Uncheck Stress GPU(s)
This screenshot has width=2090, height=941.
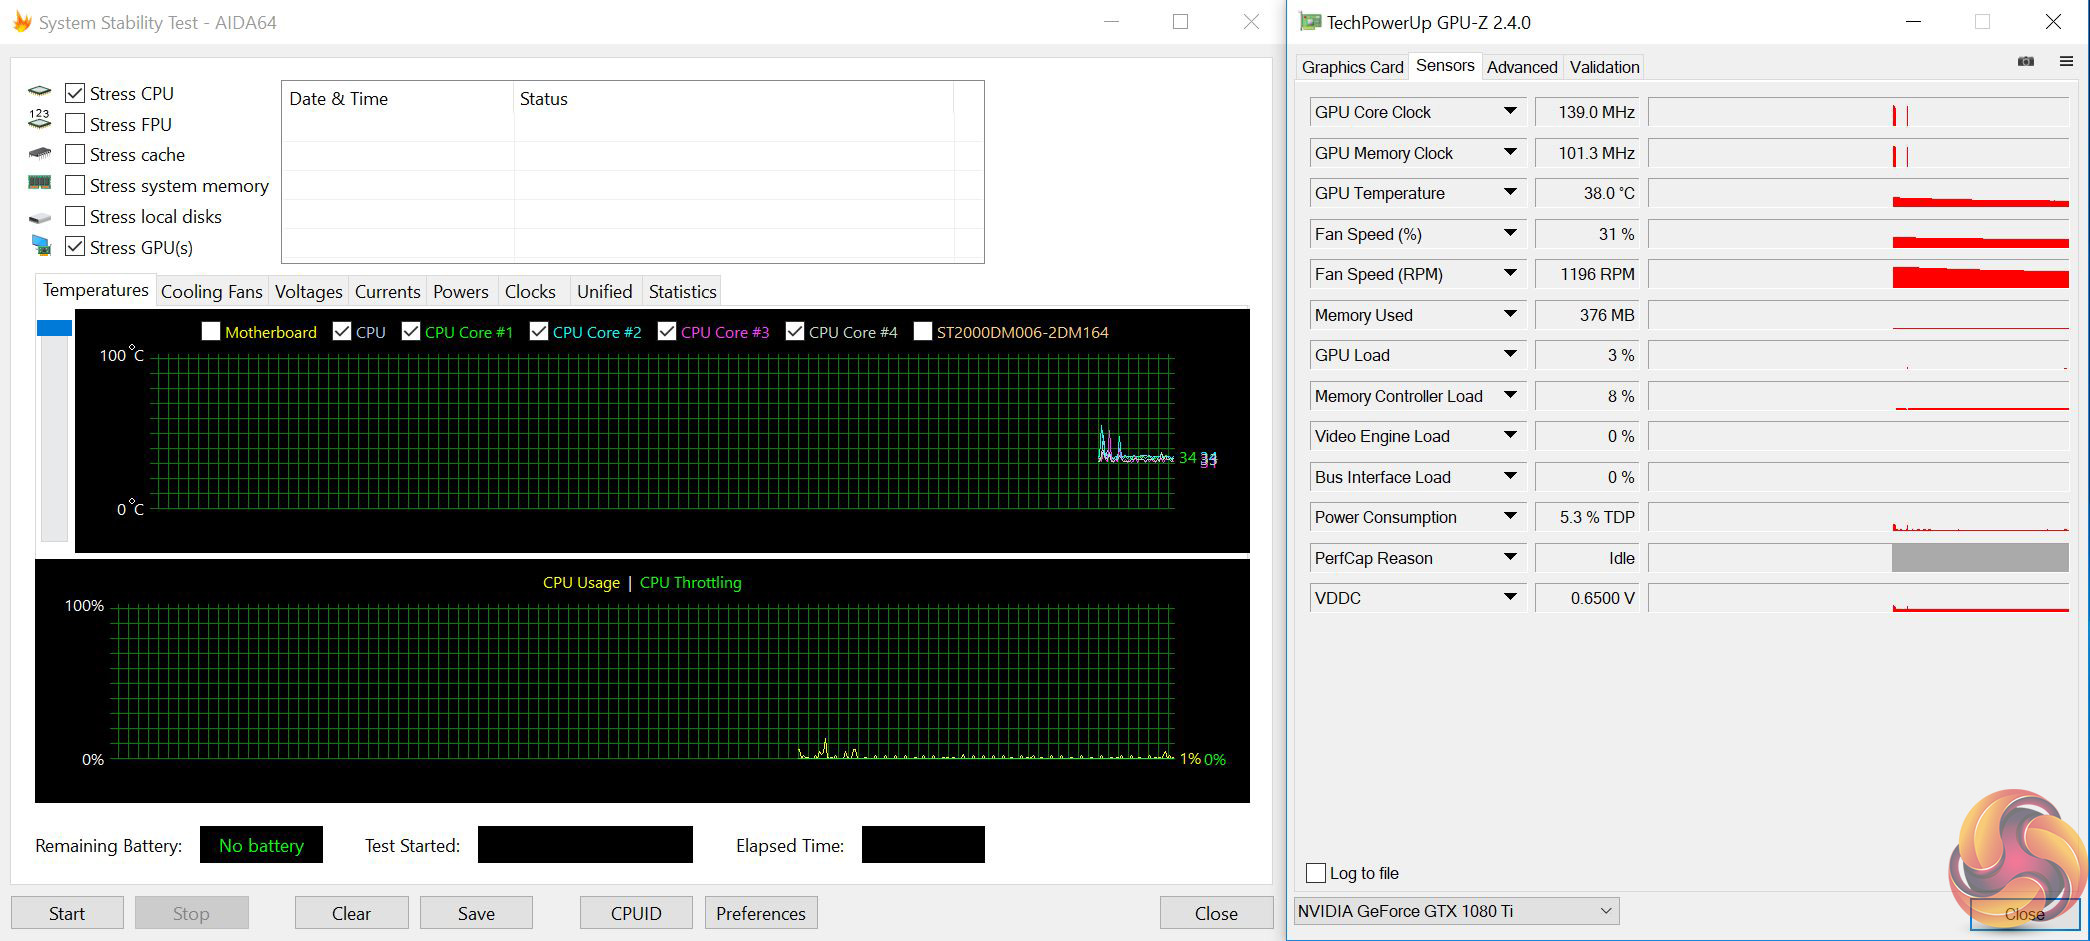tap(74, 246)
